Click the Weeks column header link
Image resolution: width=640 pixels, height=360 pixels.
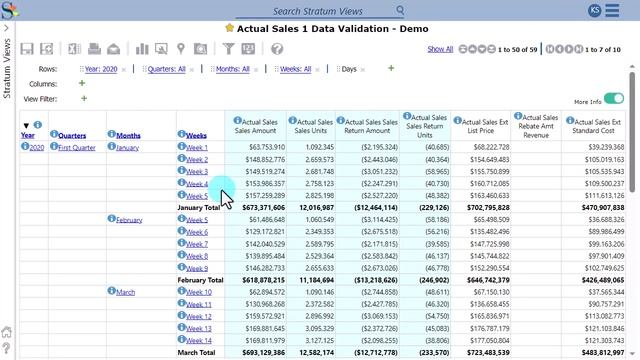[196, 136]
